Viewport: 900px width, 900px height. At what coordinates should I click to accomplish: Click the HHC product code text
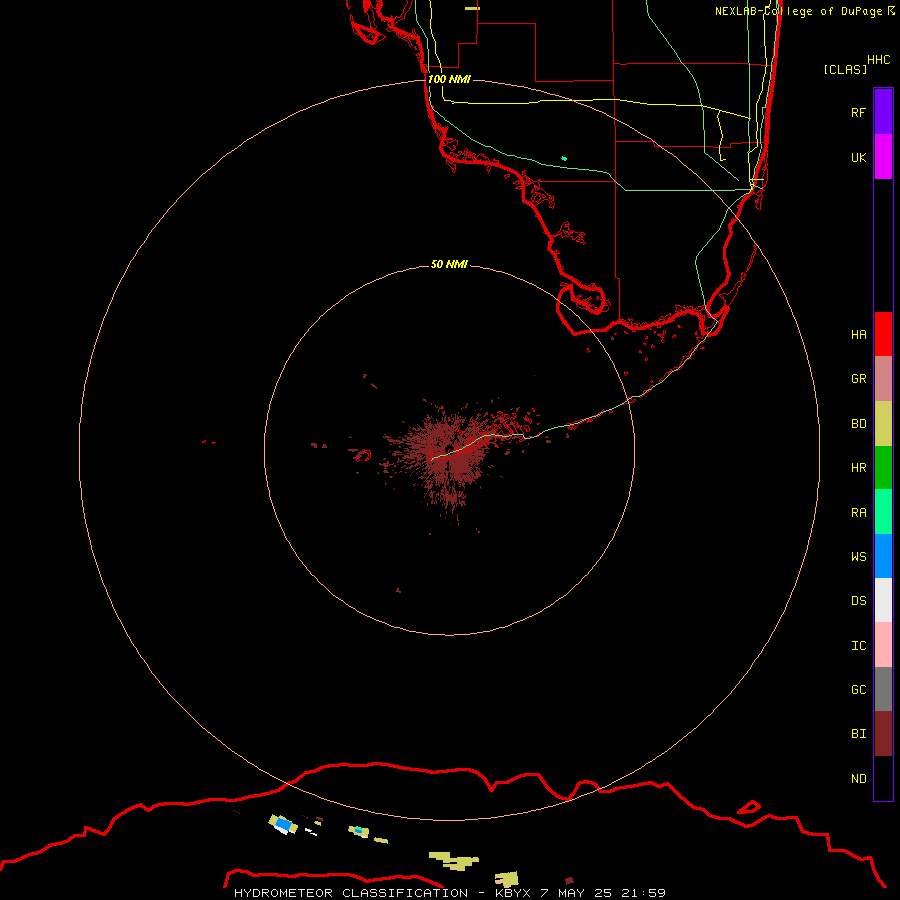point(878,60)
